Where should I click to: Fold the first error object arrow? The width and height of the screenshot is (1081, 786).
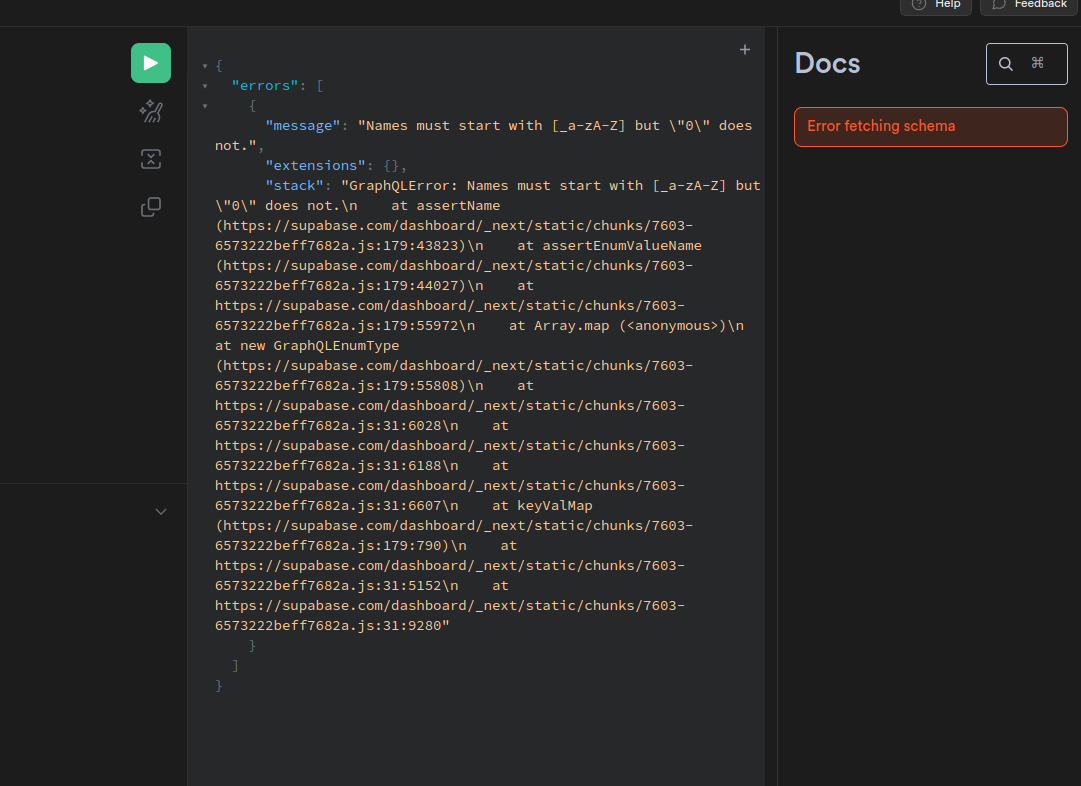[205, 106]
